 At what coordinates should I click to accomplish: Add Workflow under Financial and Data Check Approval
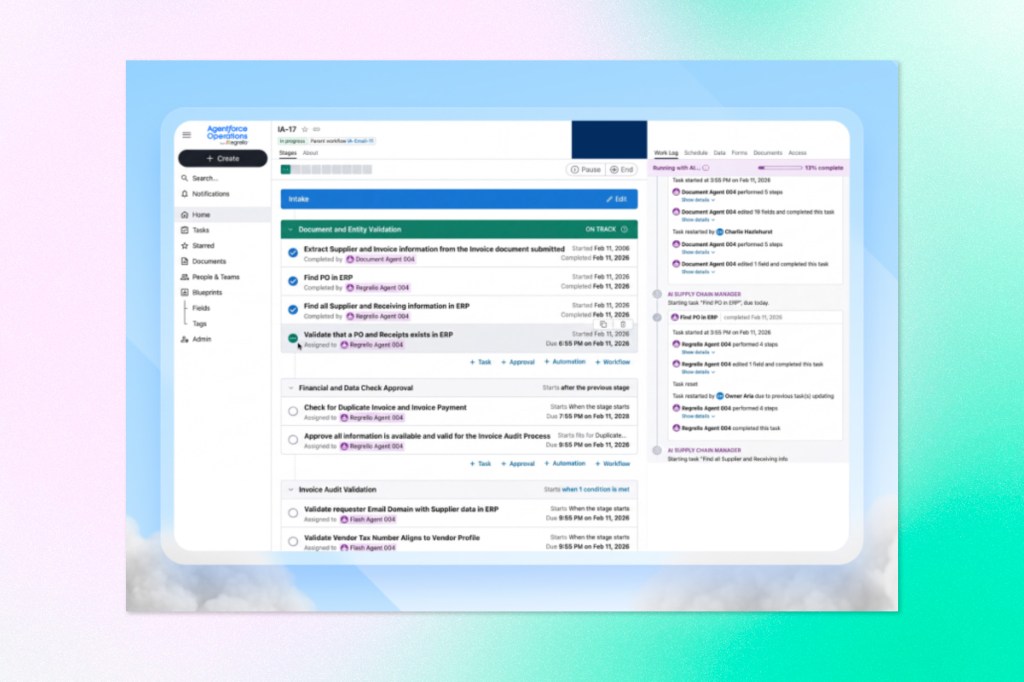tap(613, 464)
